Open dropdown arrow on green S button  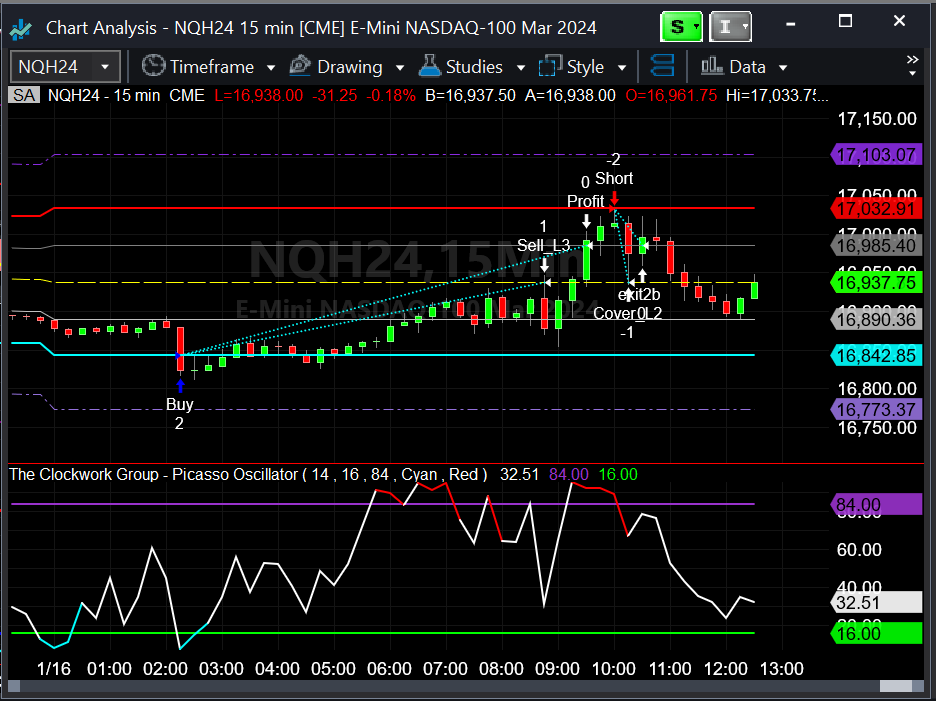click(x=697, y=27)
